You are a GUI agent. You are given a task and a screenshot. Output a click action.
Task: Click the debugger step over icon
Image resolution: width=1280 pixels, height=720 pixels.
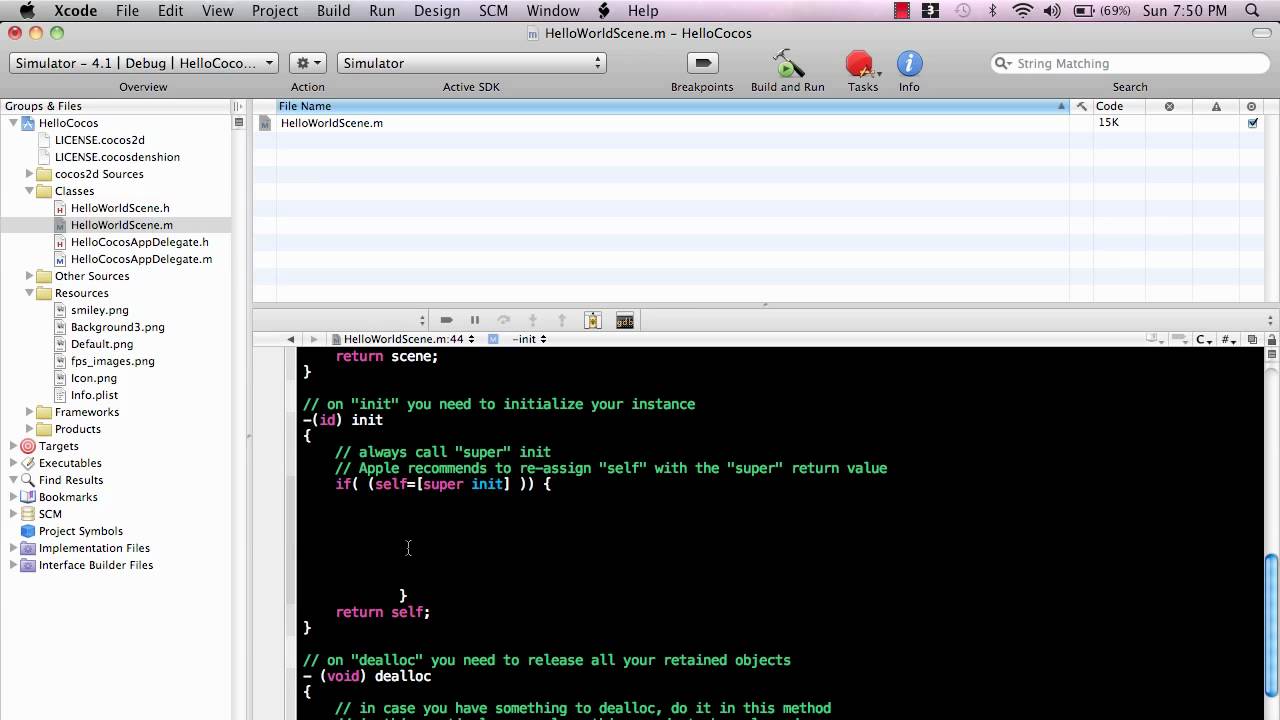(x=504, y=320)
